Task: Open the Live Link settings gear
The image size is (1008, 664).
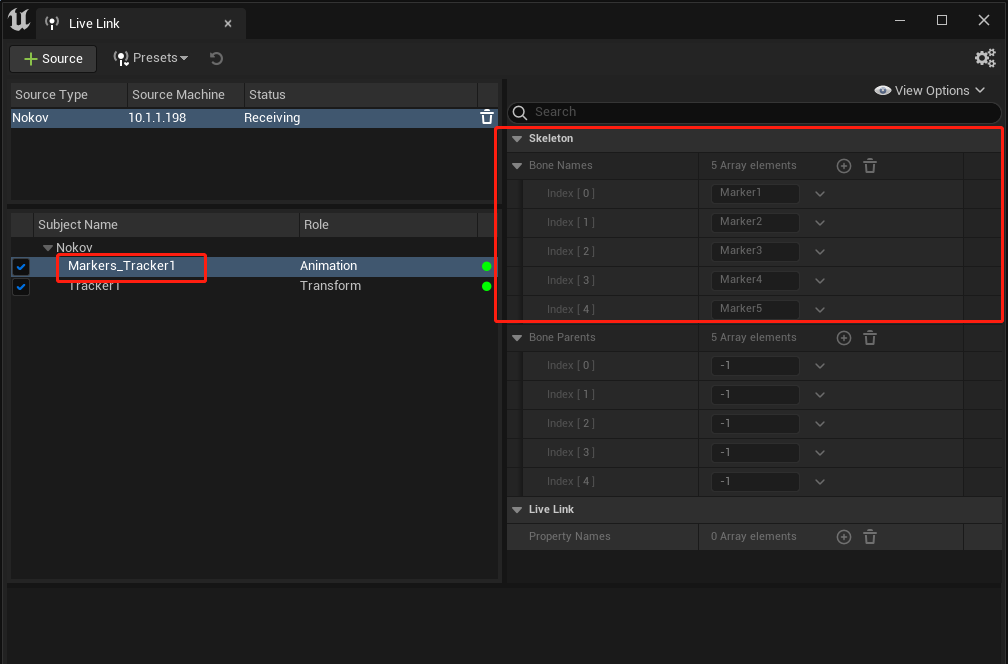Action: 985,58
